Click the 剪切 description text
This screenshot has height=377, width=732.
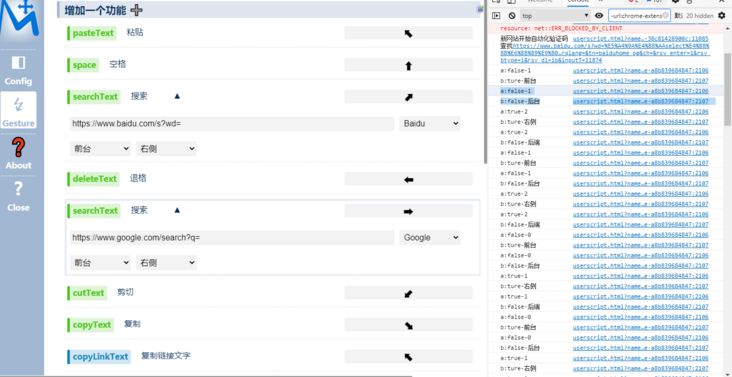coord(125,292)
